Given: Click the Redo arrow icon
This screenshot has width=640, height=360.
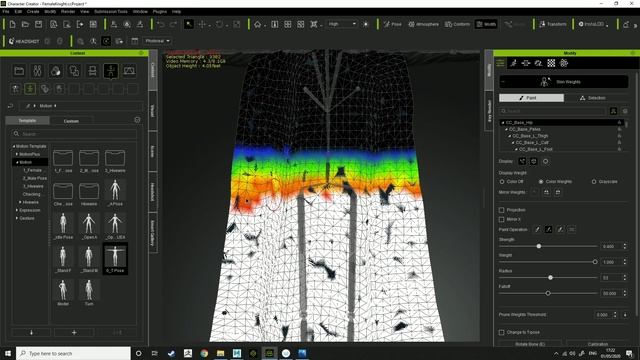Looking at the screenshot, I should 173,24.
